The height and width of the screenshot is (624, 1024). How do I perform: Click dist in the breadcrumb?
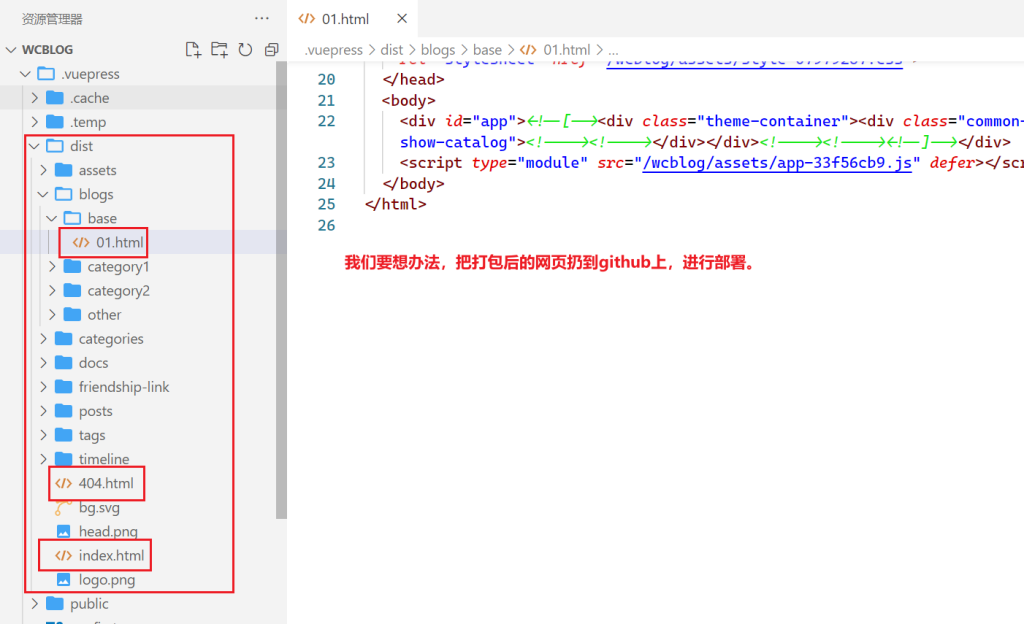click(392, 50)
